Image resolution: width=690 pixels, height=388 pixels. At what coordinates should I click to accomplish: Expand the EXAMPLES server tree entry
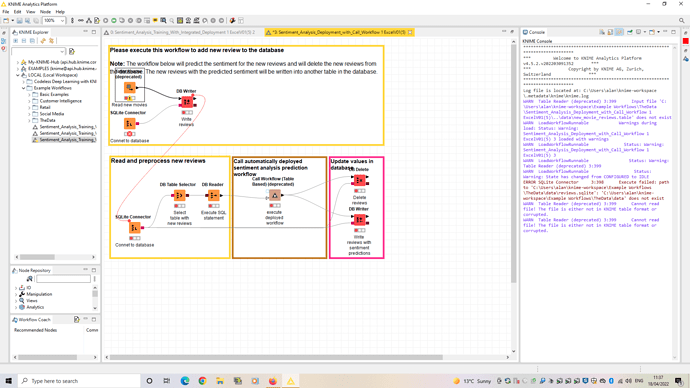[x=18, y=69]
